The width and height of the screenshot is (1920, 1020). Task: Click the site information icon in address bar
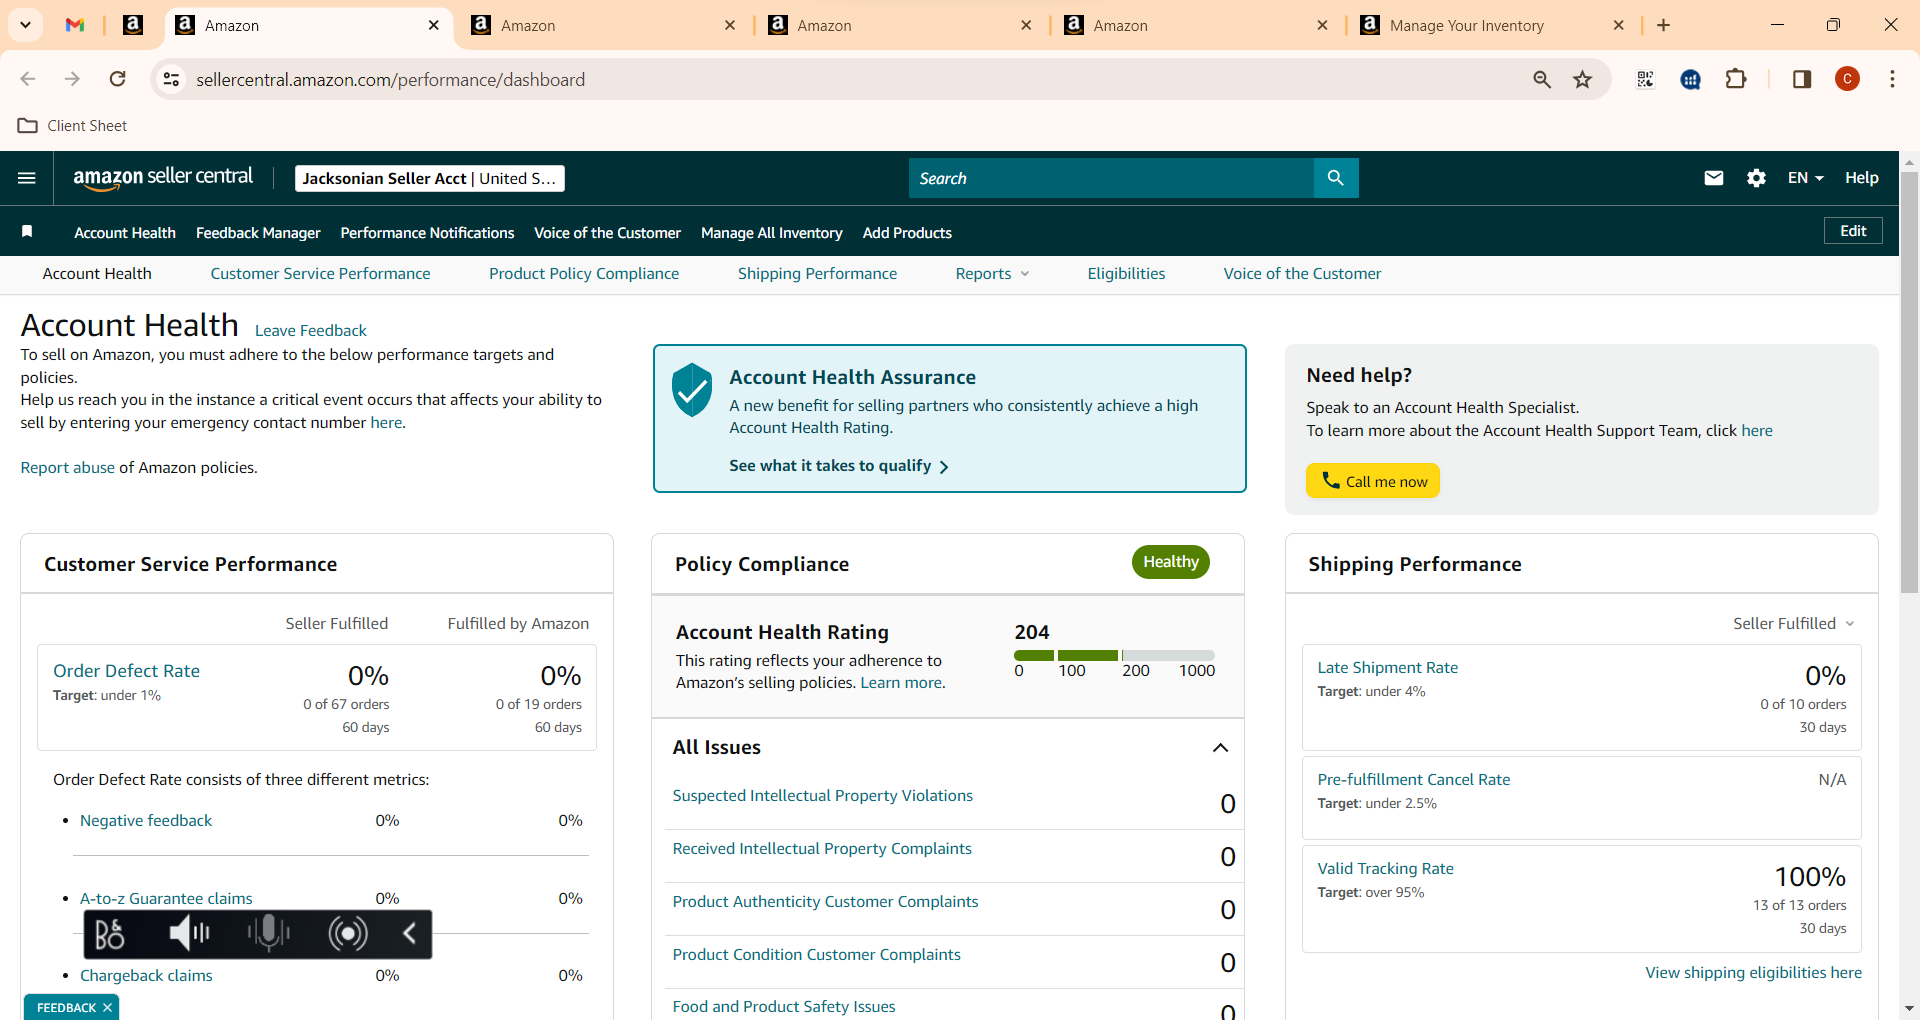click(x=172, y=79)
